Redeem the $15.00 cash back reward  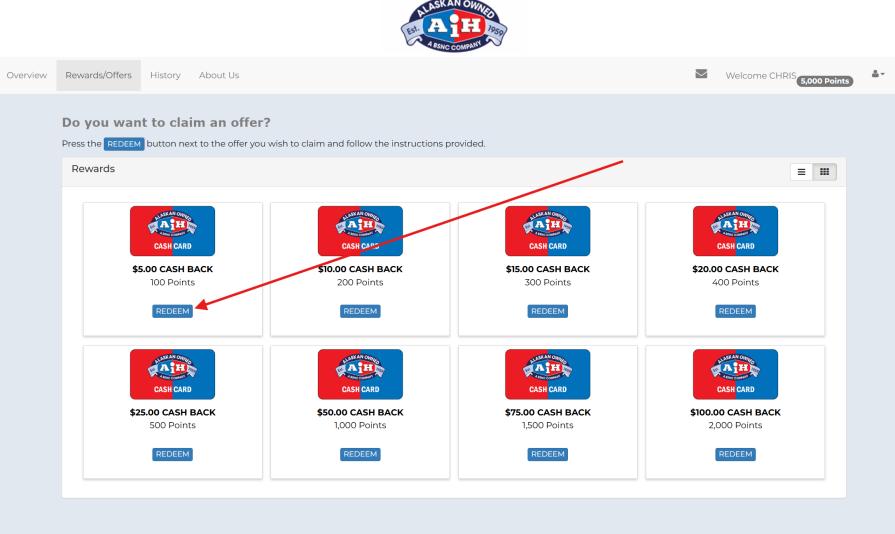click(x=547, y=311)
